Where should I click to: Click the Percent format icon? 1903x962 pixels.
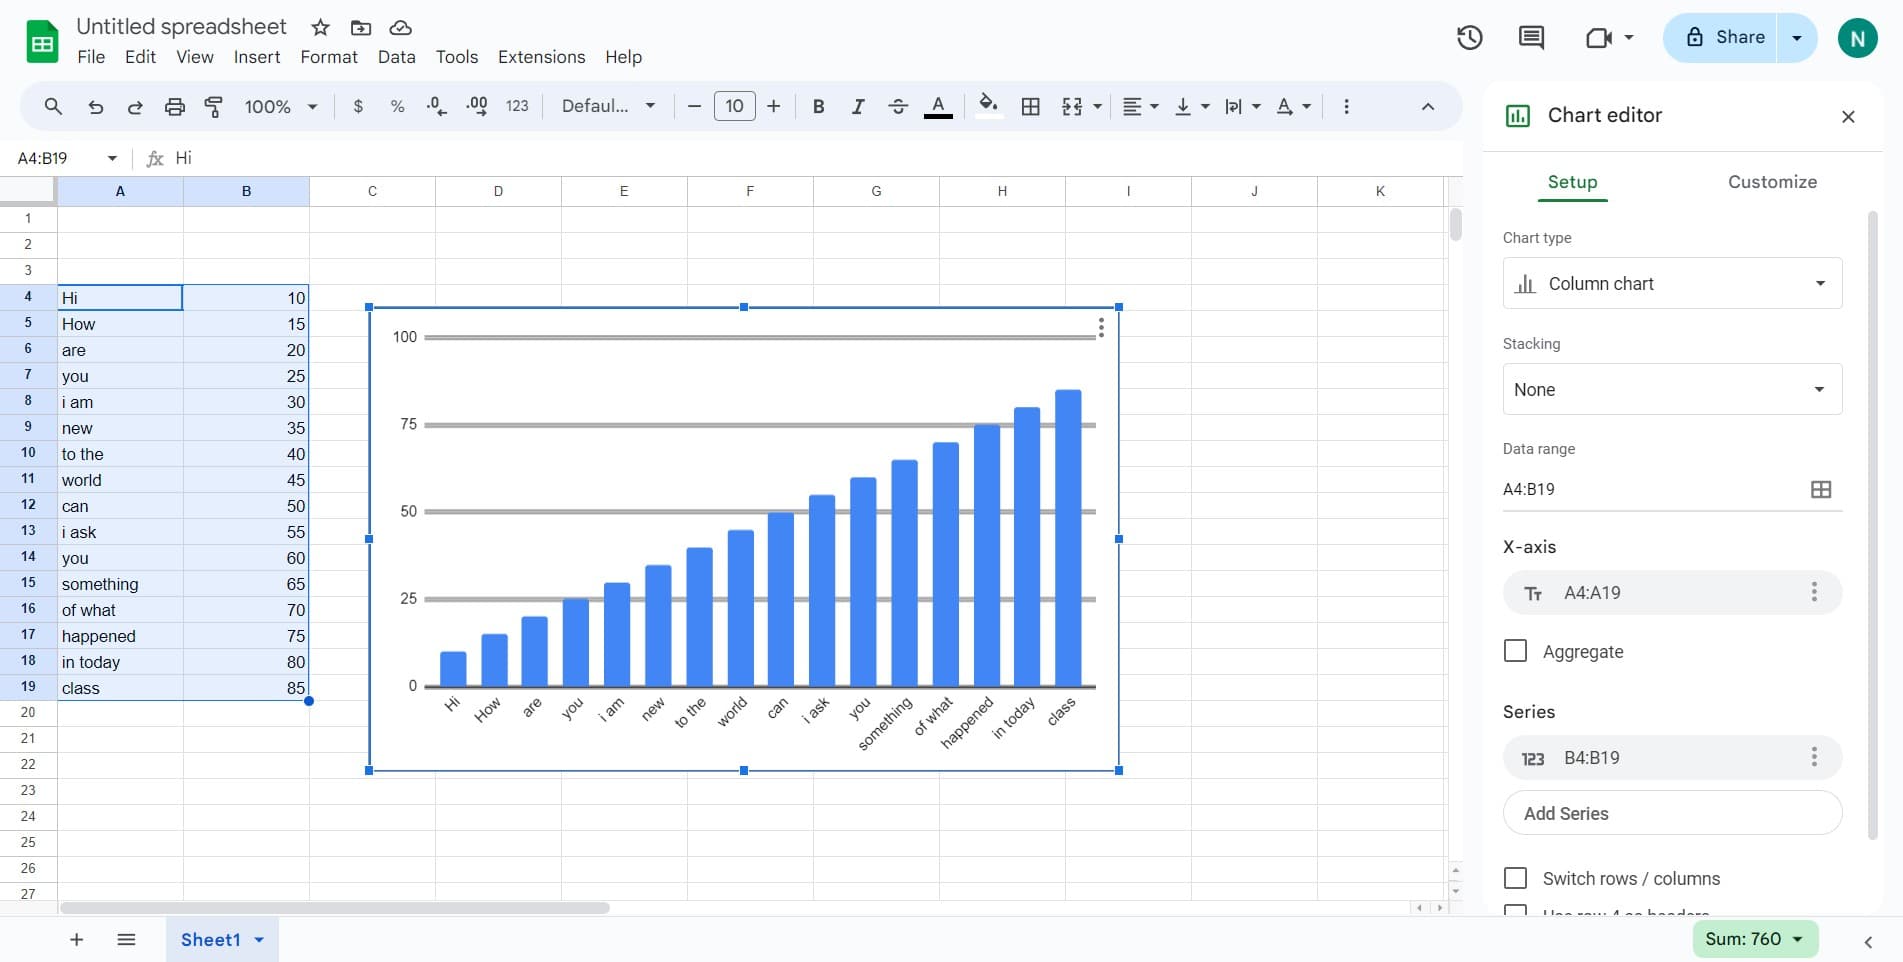pos(397,106)
